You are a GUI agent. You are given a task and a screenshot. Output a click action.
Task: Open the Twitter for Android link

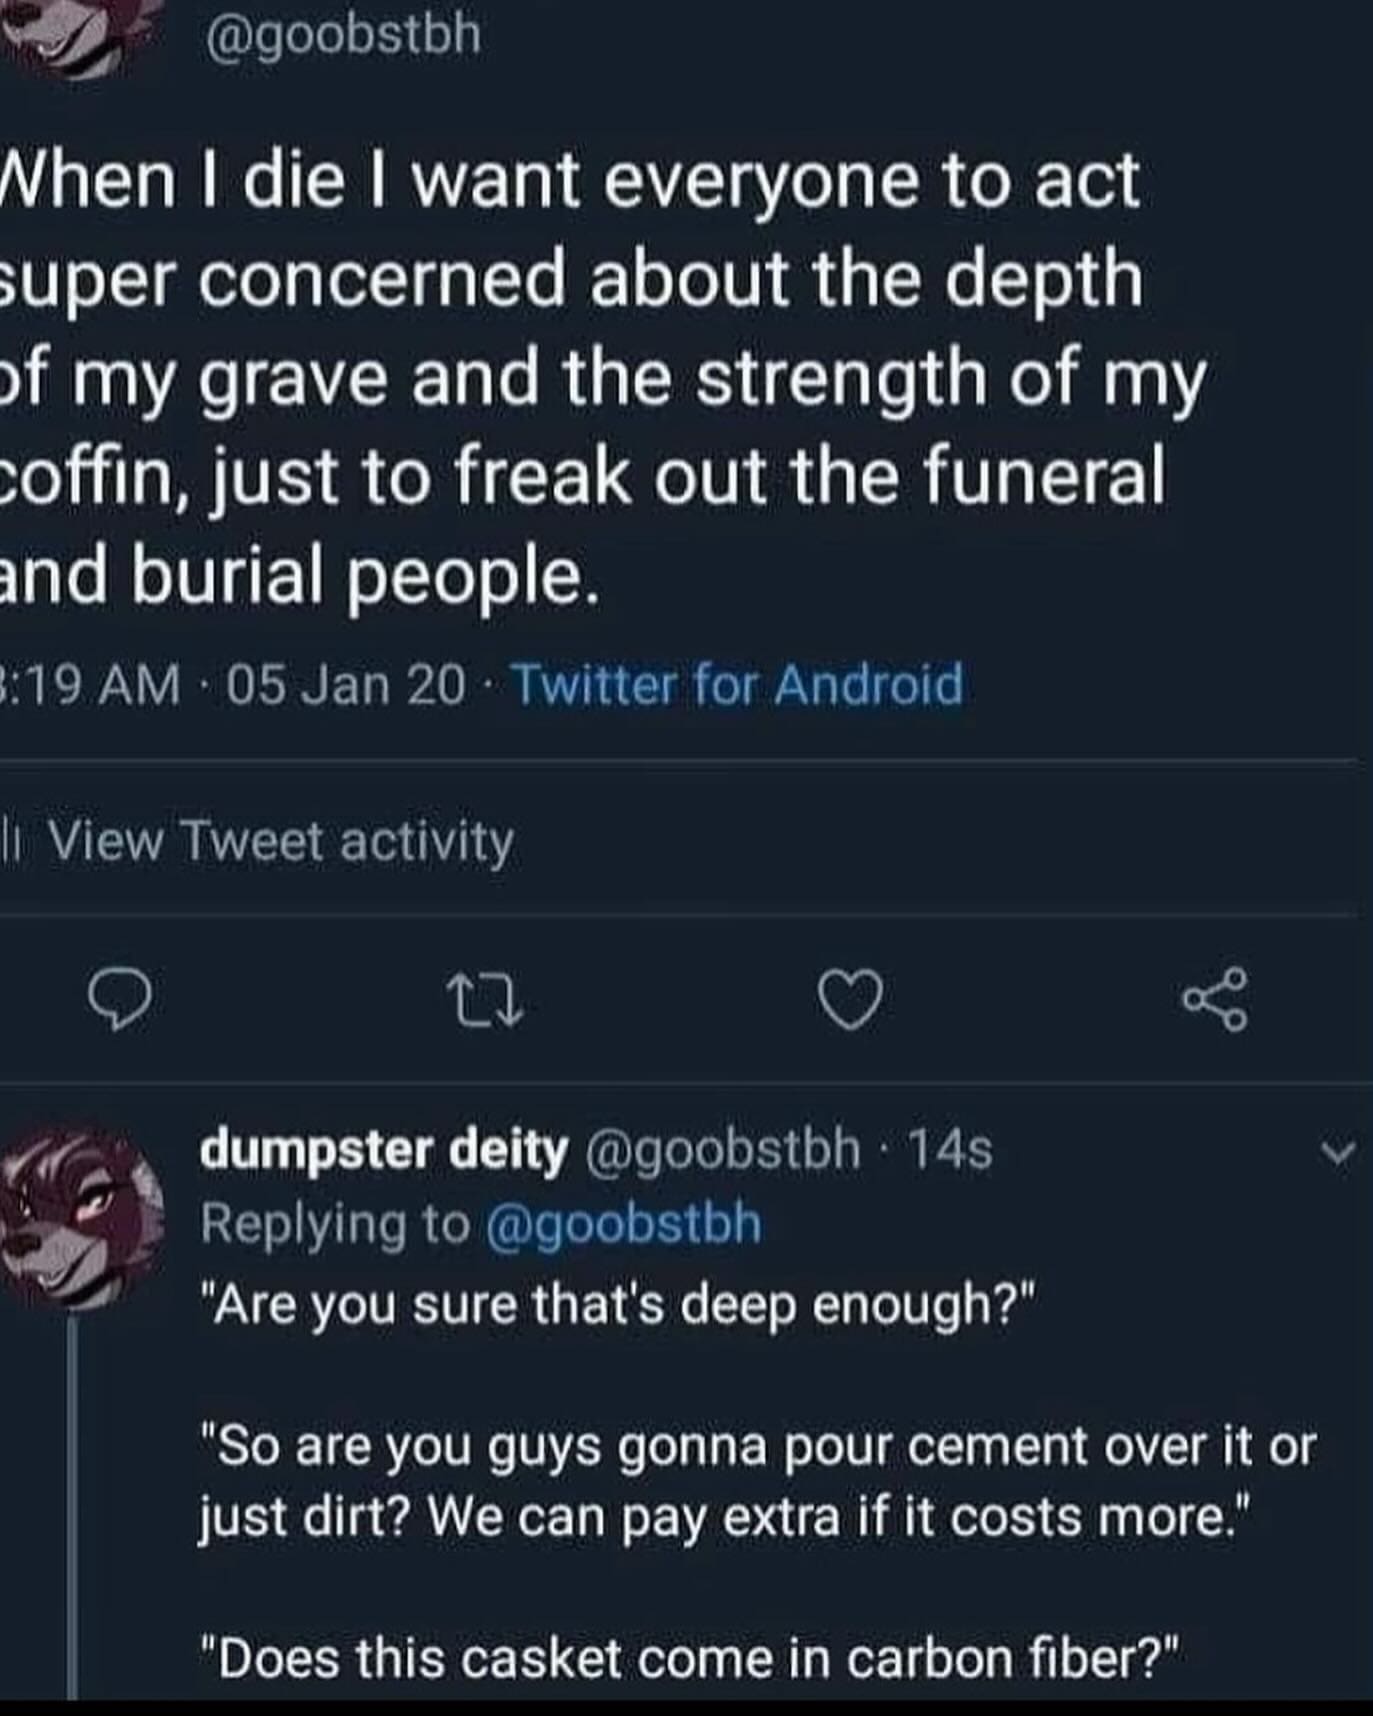[x=738, y=685]
